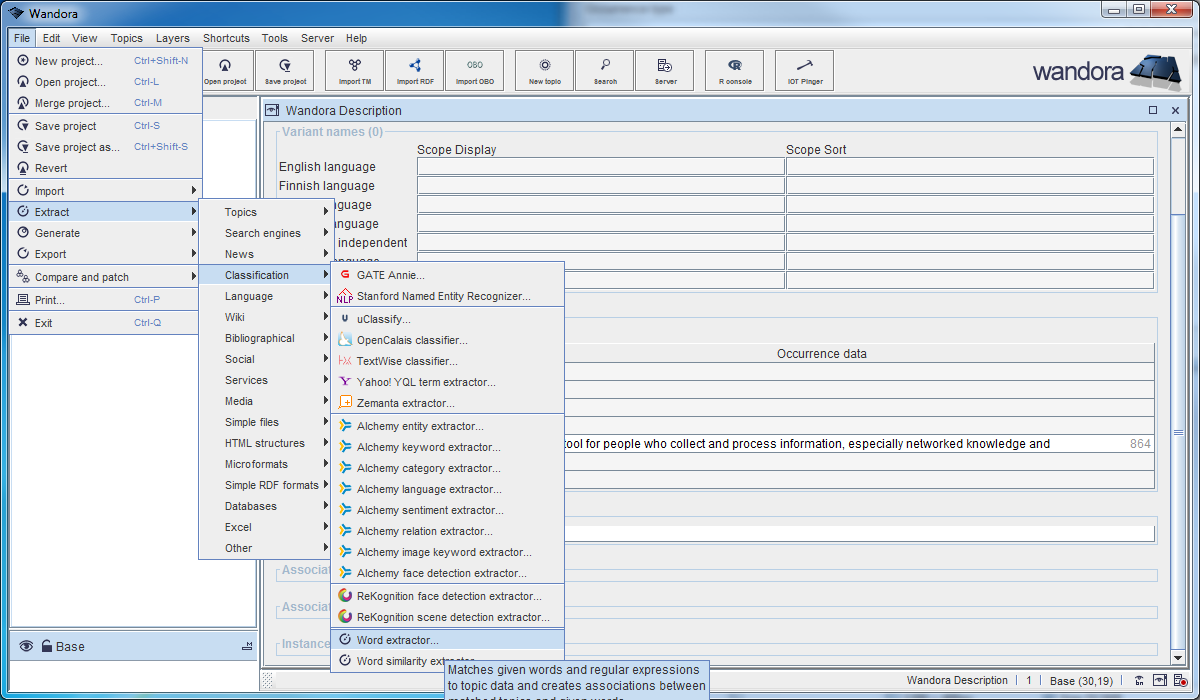Toggle visibility eye of Base layer
The height and width of the screenshot is (700, 1200).
tap(26, 647)
